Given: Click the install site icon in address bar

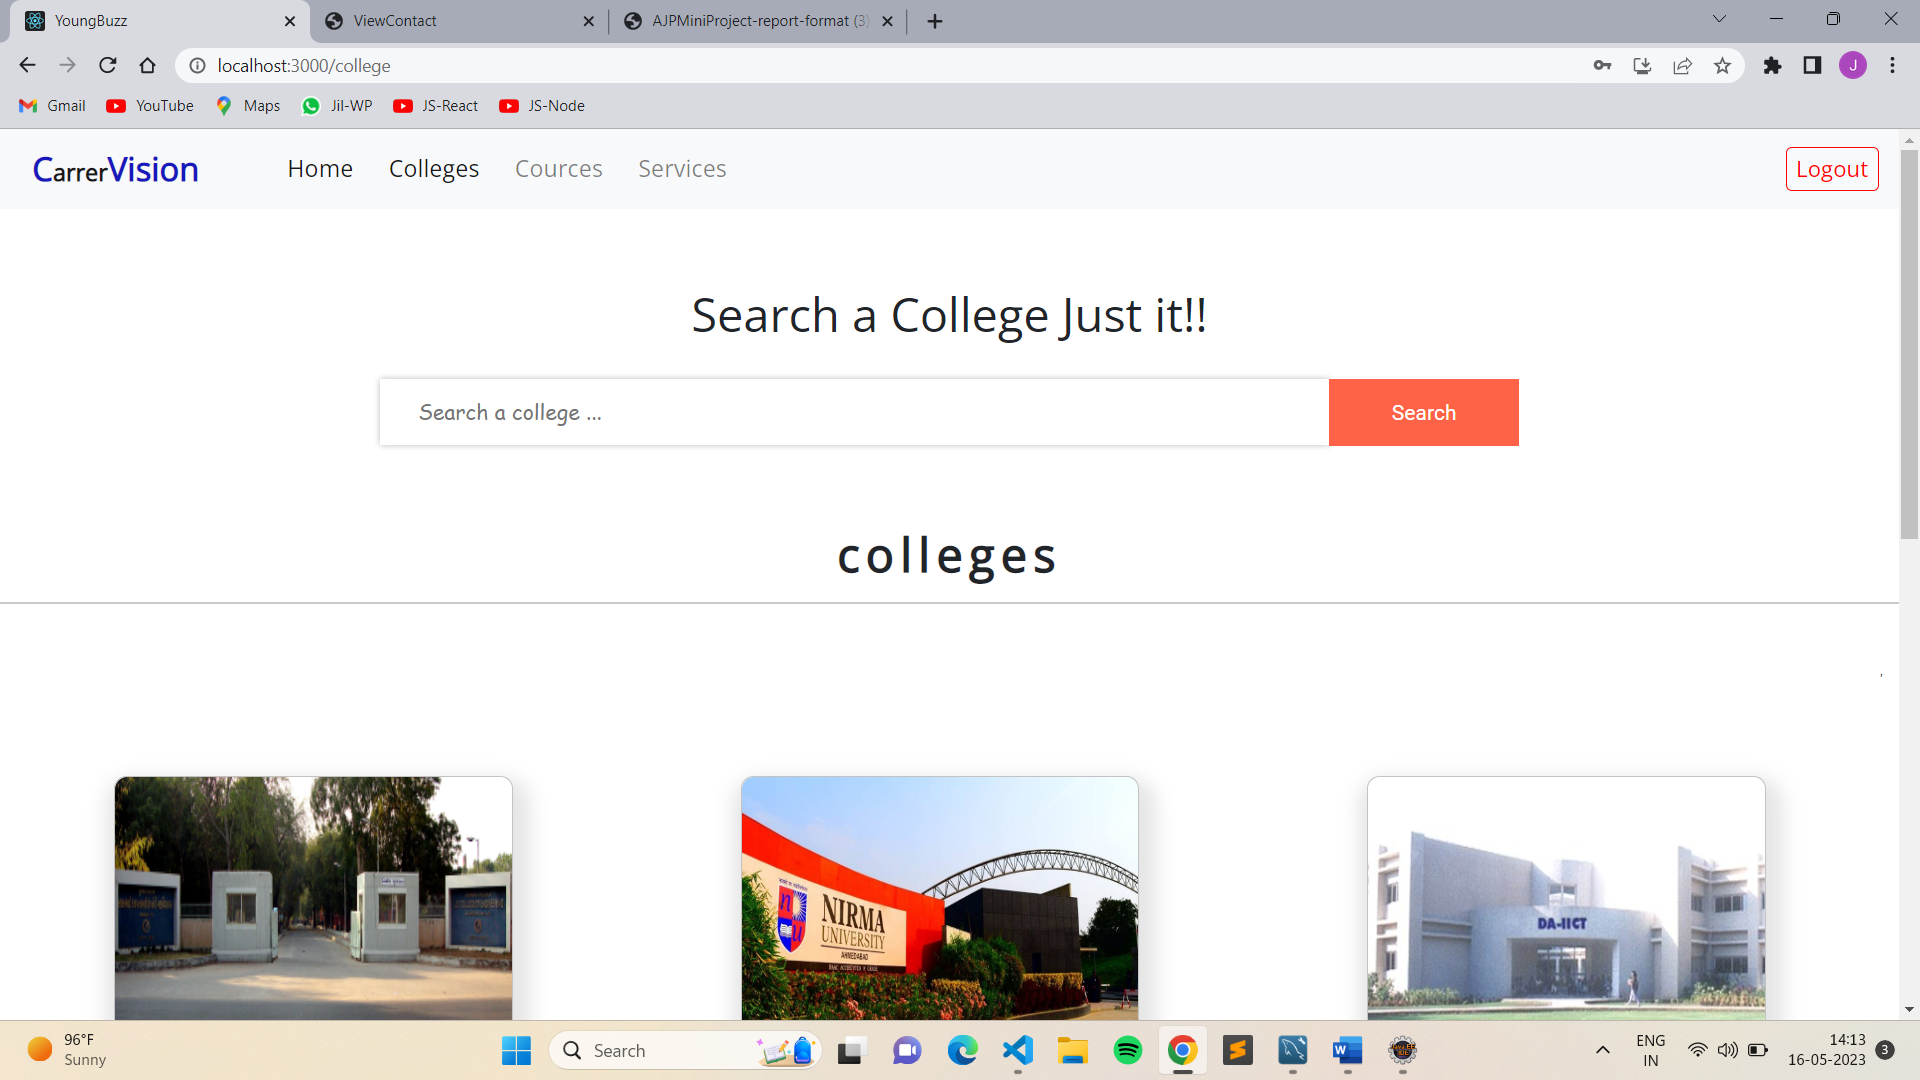Looking at the screenshot, I should click(1642, 65).
